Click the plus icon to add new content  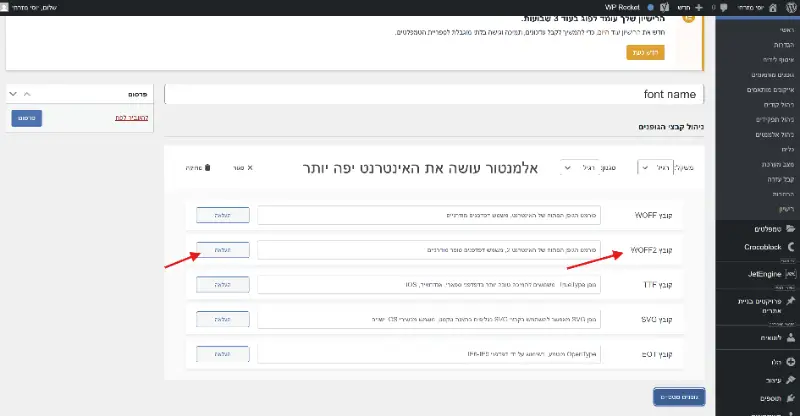click(697, 7)
